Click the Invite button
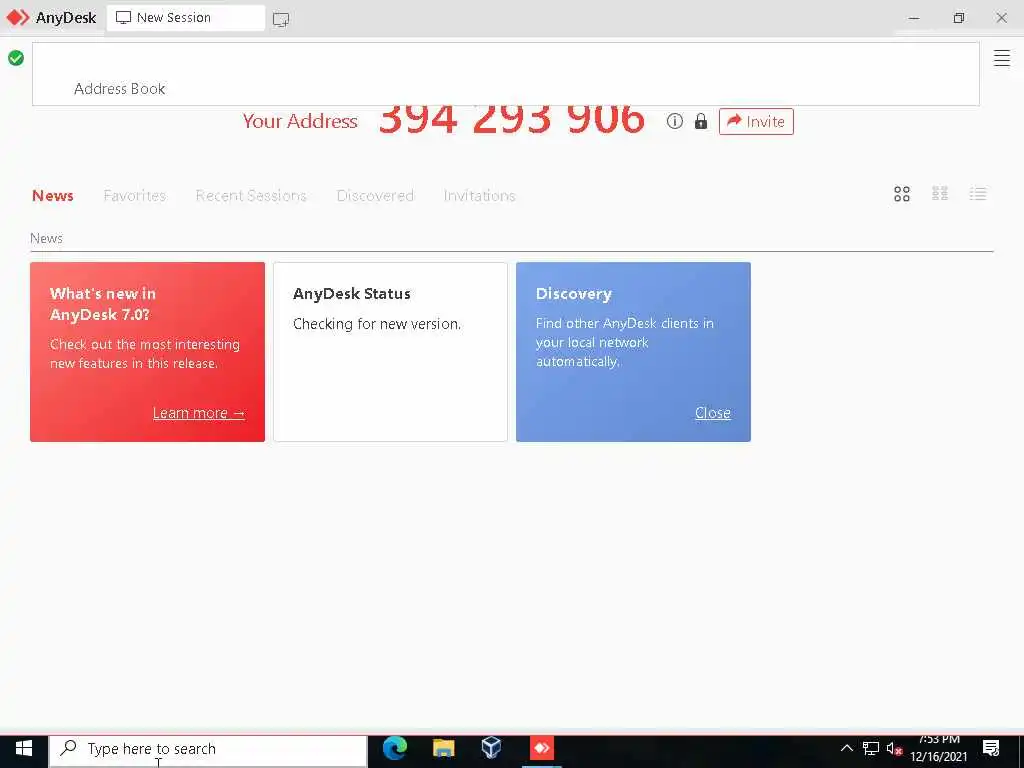The image size is (1024, 768). click(x=756, y=121)
